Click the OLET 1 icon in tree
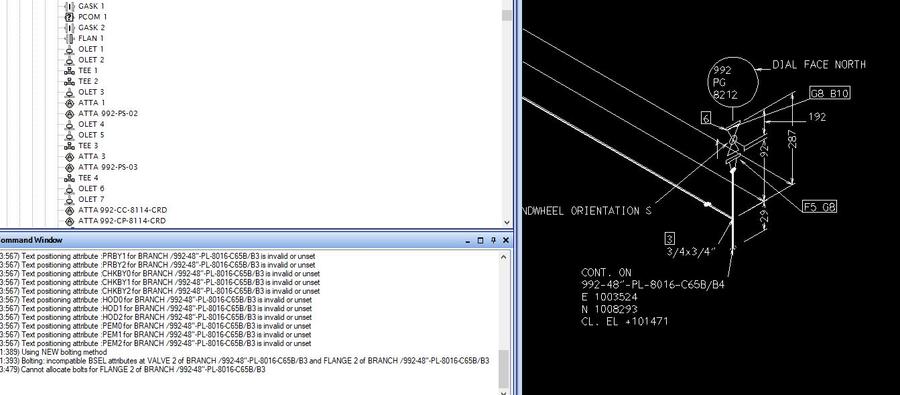 pyautogui.click(x=69, y=49)
